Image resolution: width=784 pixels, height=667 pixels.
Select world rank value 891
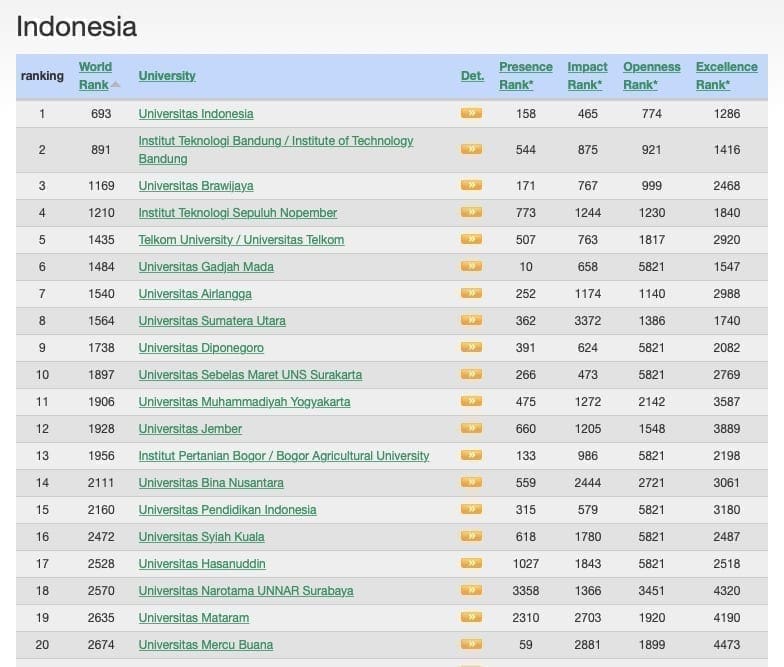coord(101,150)
